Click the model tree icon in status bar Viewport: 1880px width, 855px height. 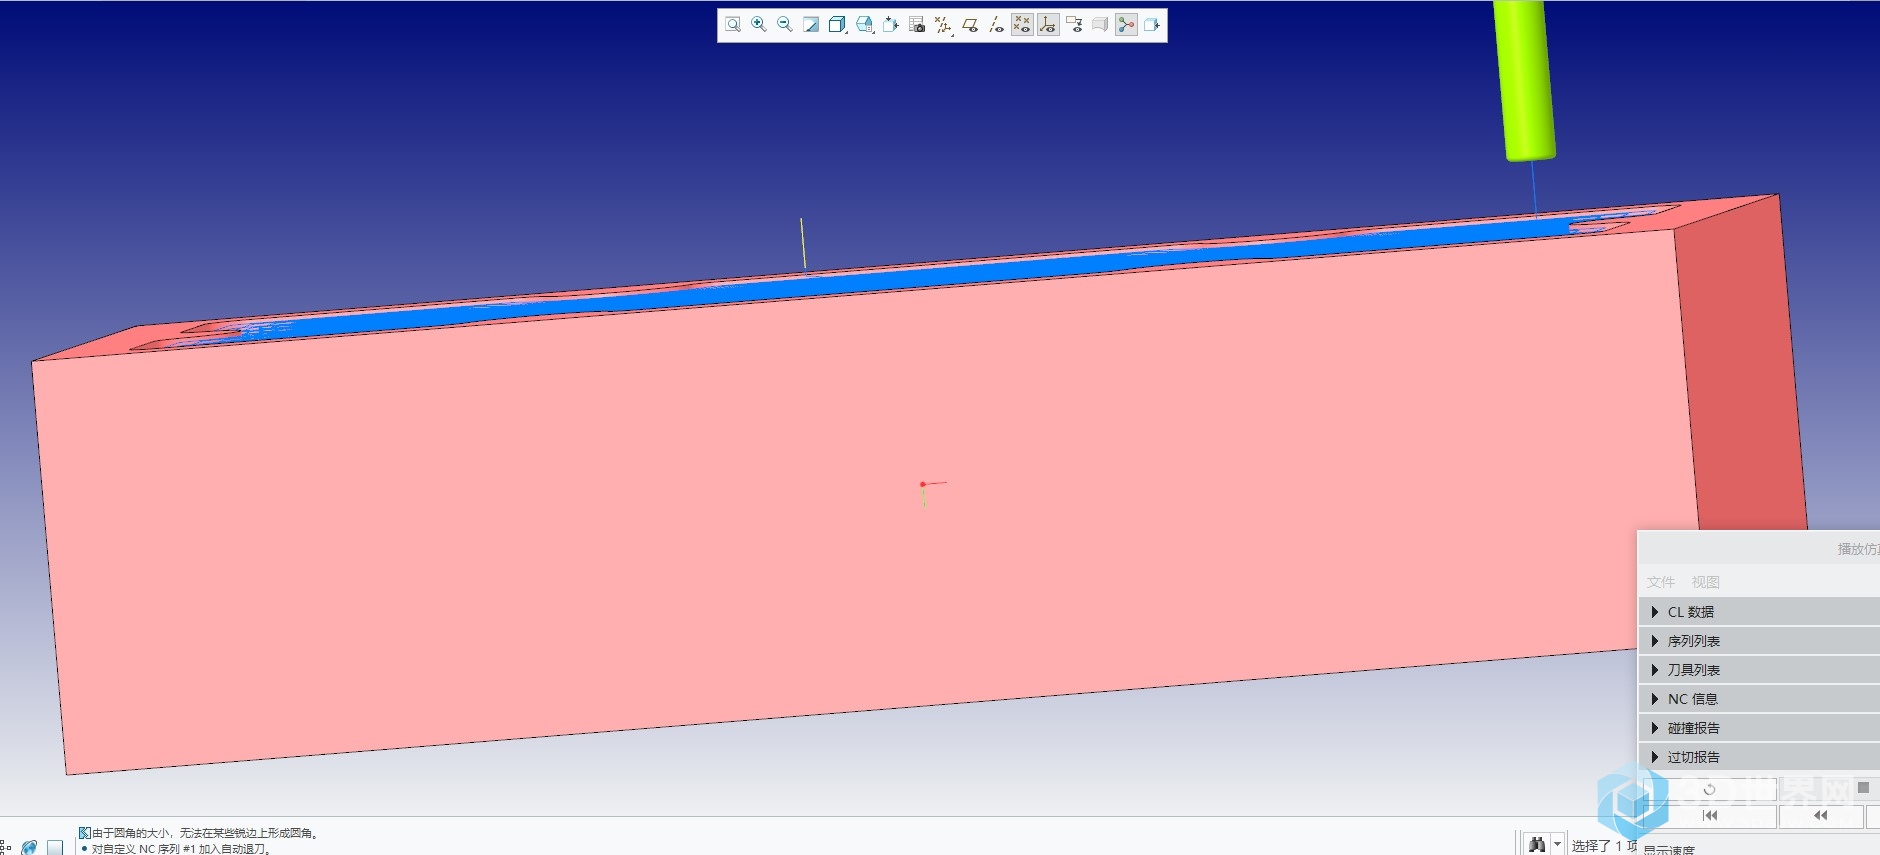[6, 847]
